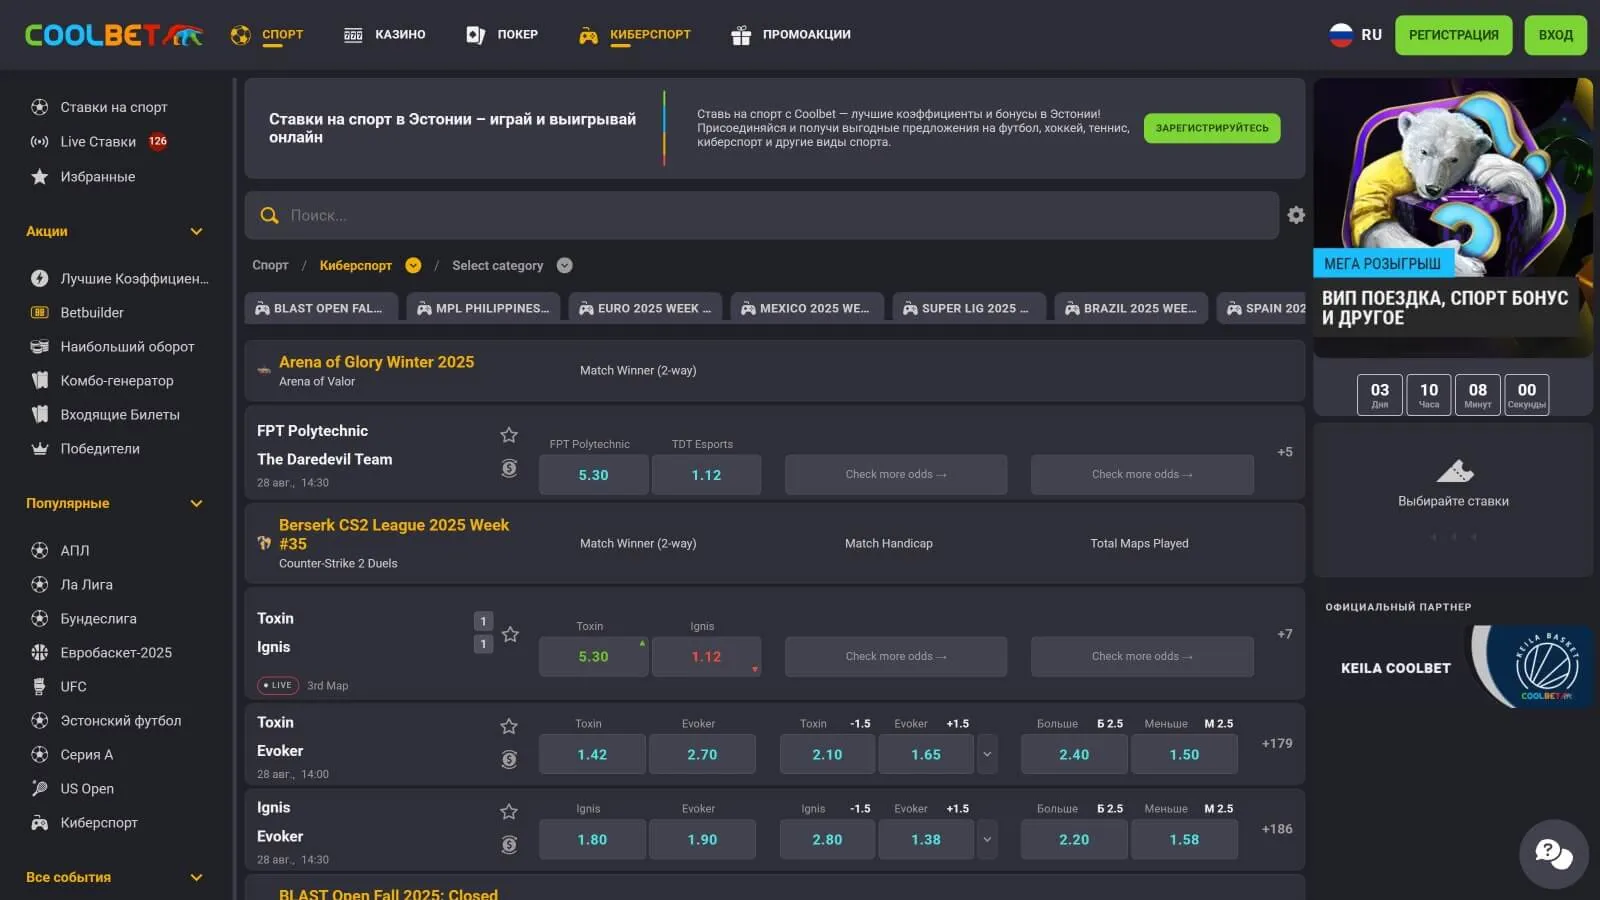
Task: Open Ставки на спорт in sidebar
Action: (x=113, y=107)
